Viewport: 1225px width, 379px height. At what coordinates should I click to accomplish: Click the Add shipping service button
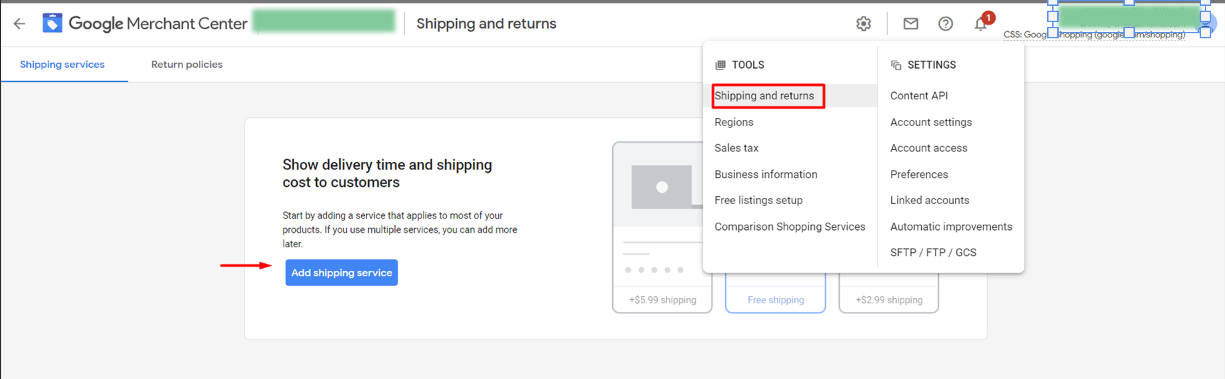point(342,272)
